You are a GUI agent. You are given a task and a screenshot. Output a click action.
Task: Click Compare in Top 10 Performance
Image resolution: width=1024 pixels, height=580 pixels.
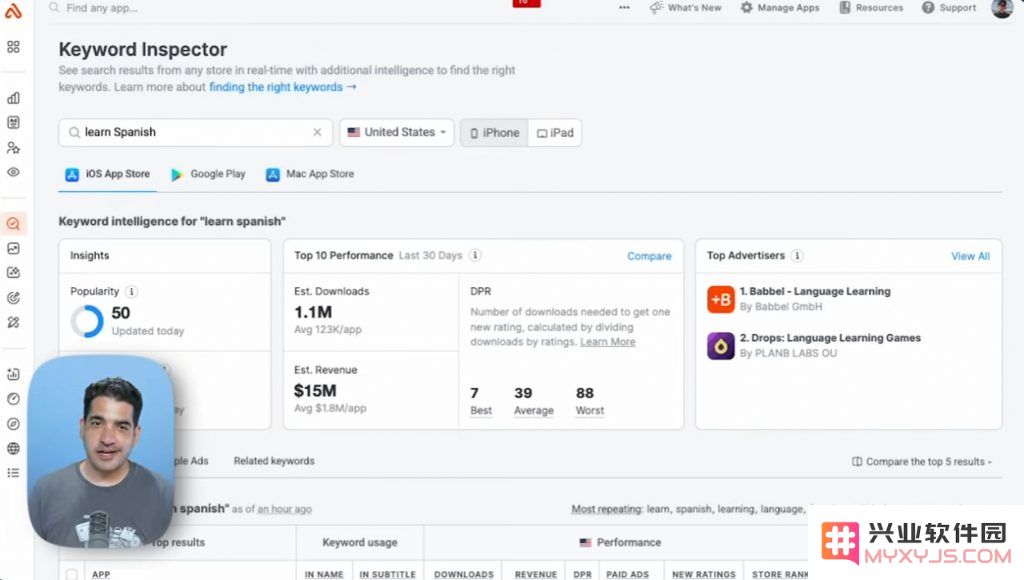click(x=649, y=256)
